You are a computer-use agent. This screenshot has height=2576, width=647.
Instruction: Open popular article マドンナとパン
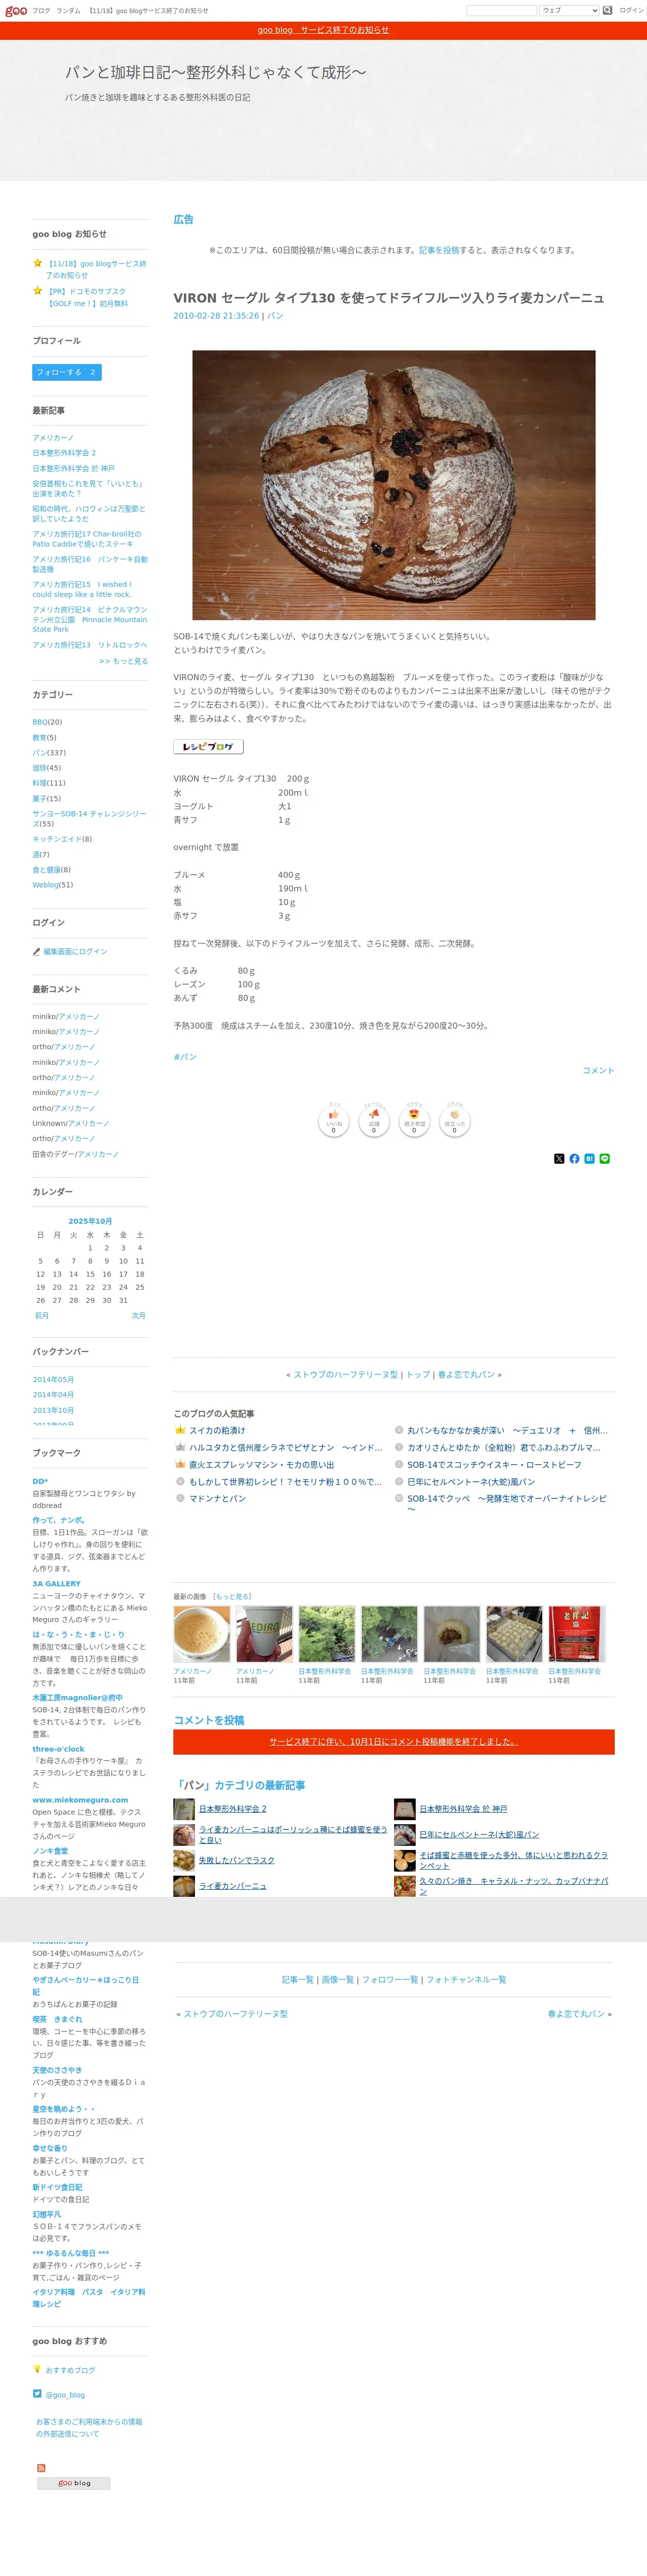[x=217, y=1499]
